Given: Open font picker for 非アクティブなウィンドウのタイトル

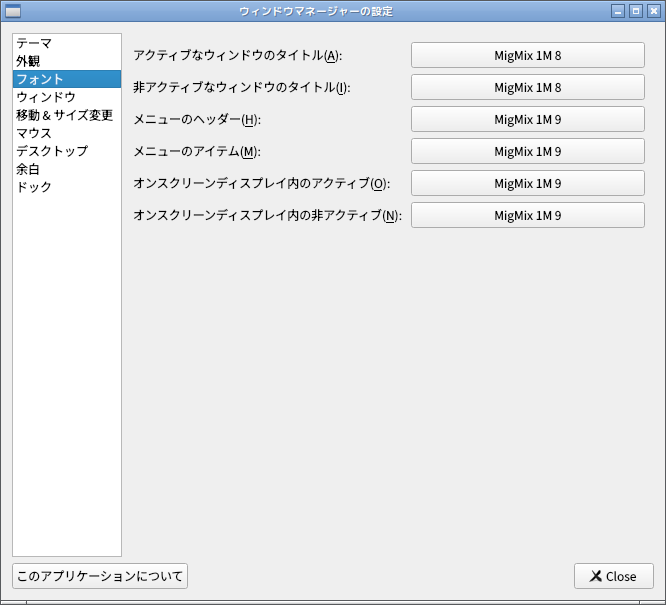Looking at the screenshot, I should coord(528,87).
